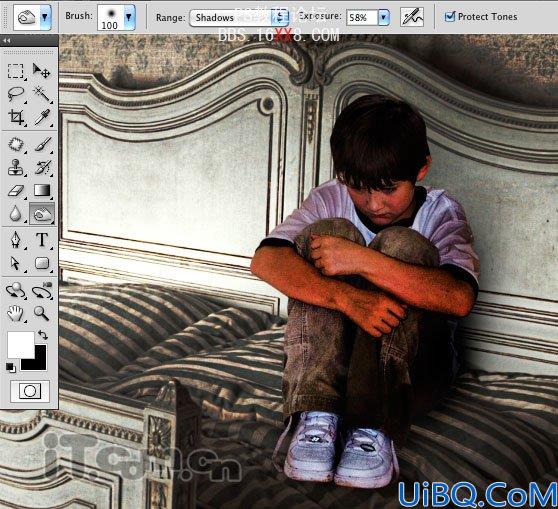Select the Crop tool

(x=16, y=117)
